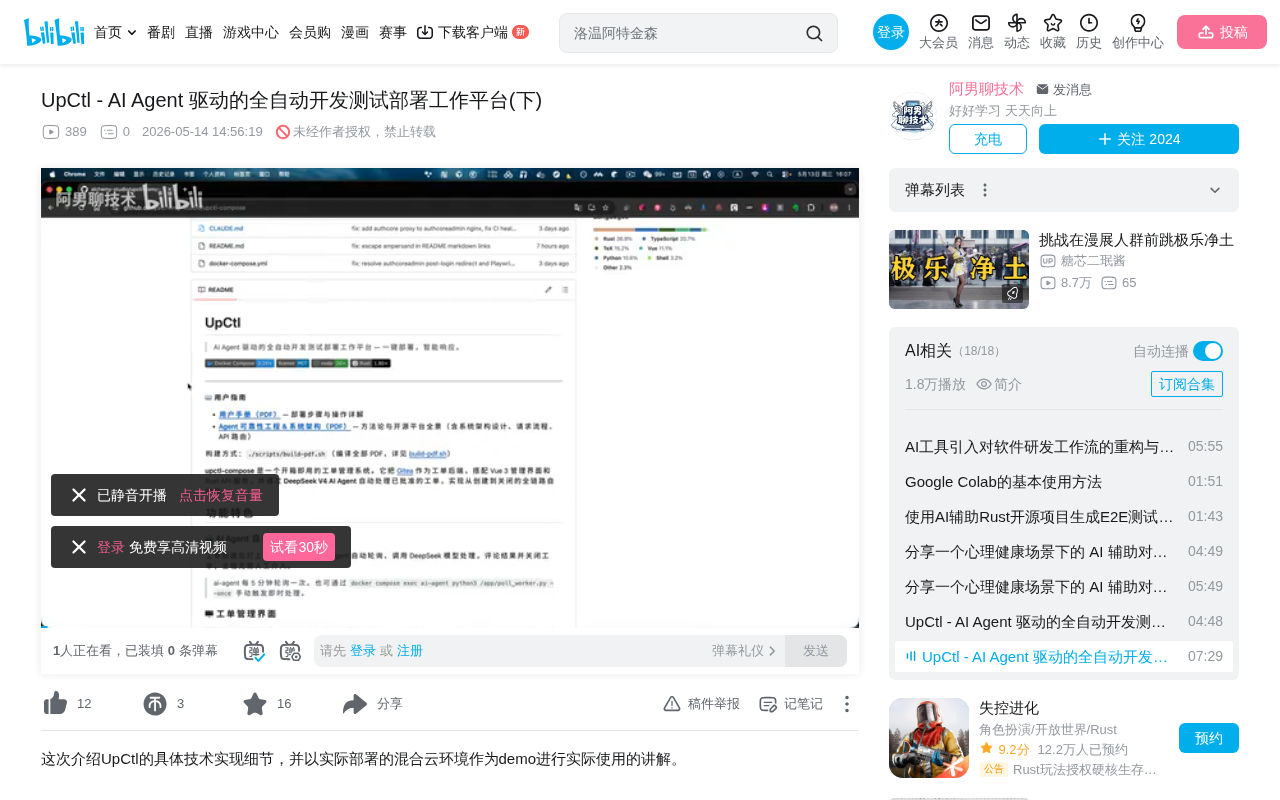Dismiss the muted autoplay notice
The width and height of the screenshot is (1280, 800).
tap(79, 495)
